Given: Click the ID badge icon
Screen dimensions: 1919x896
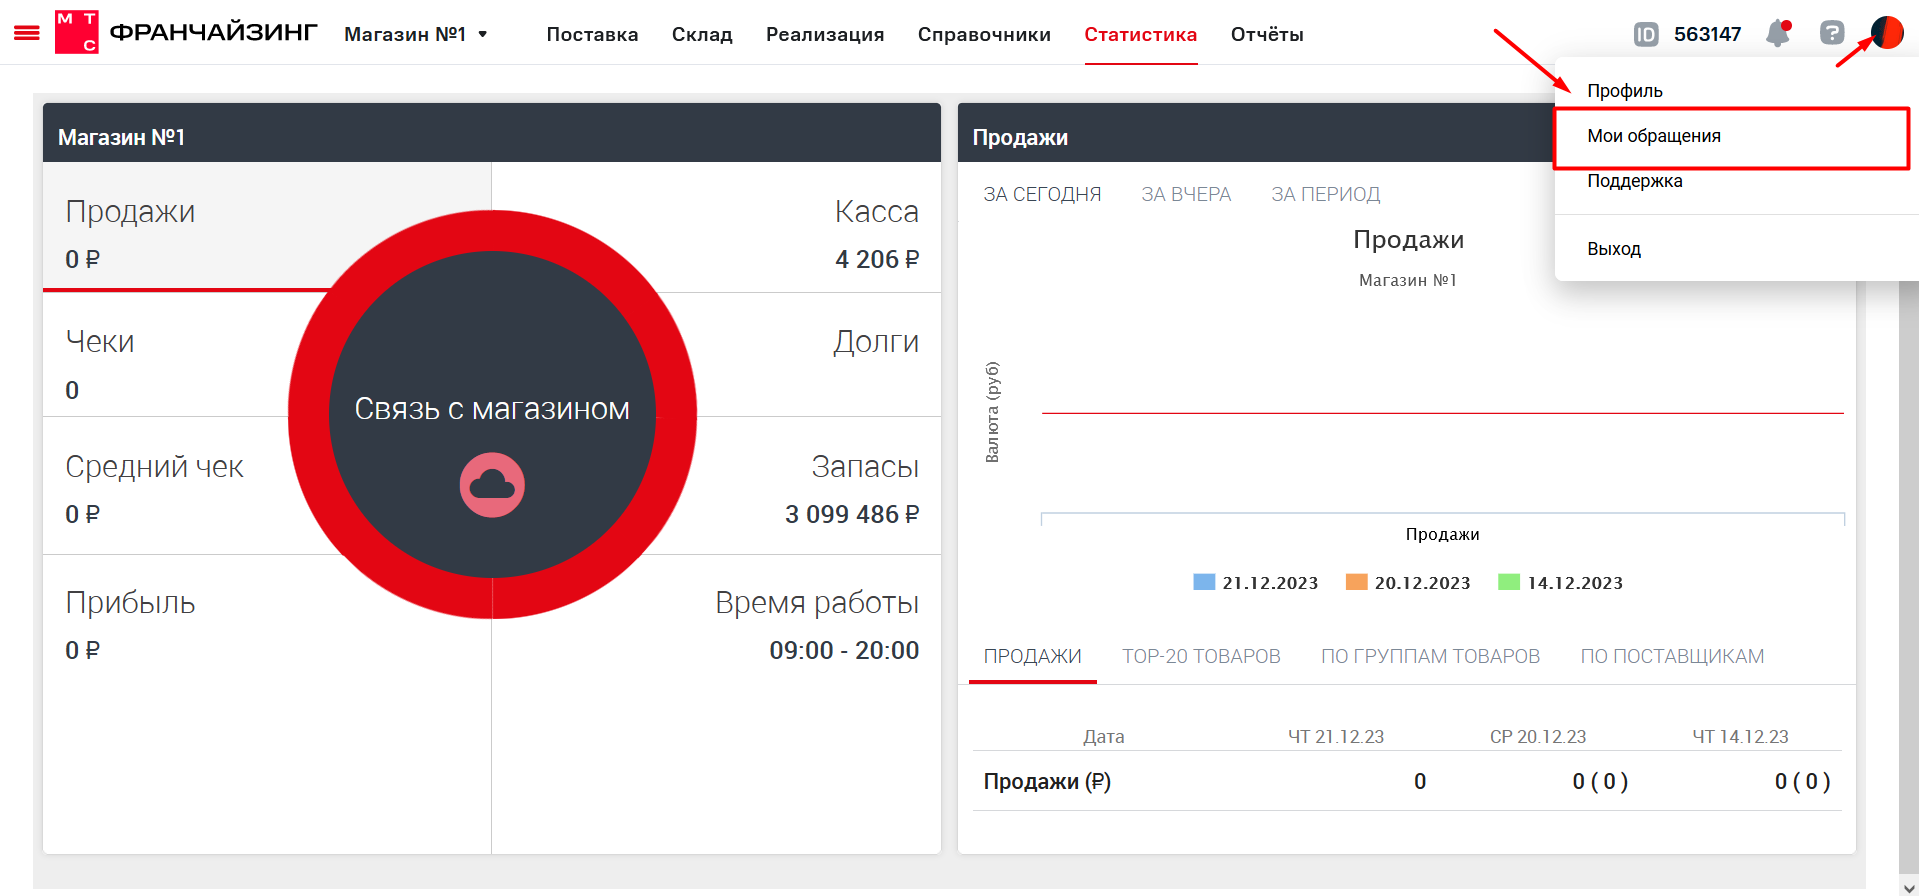Looking at the screenshot, I should [x=1645, y=34].
